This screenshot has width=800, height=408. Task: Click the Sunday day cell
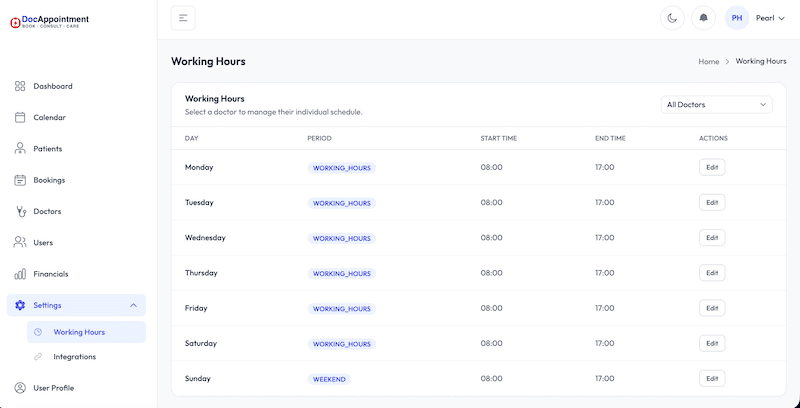(197, 378)
